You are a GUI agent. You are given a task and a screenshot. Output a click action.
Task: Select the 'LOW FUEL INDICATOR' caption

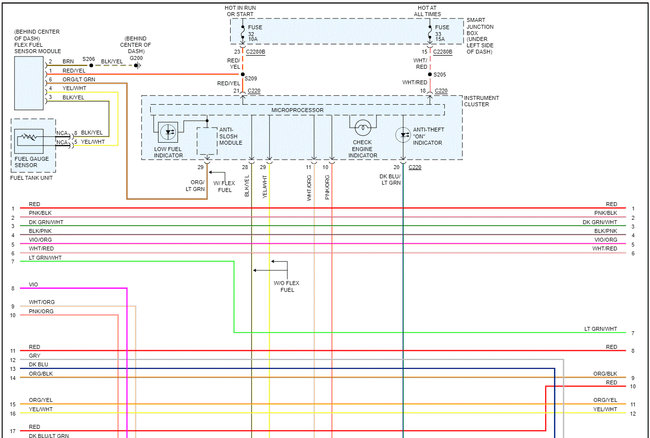coord(168,152)
